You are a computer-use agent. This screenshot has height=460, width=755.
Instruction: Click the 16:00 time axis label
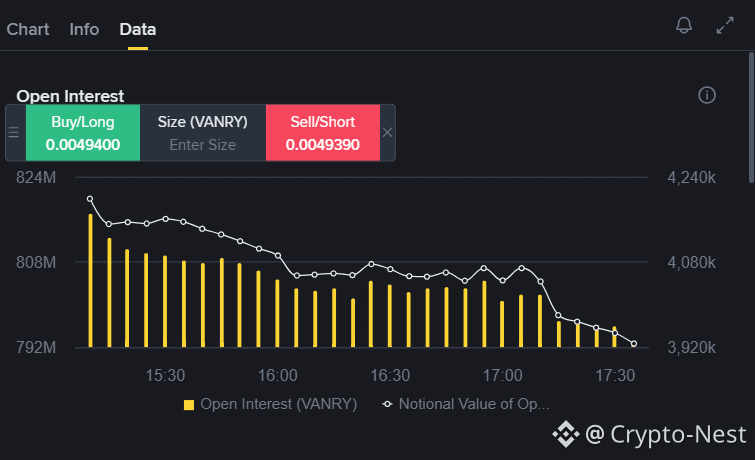click(277, 375)
